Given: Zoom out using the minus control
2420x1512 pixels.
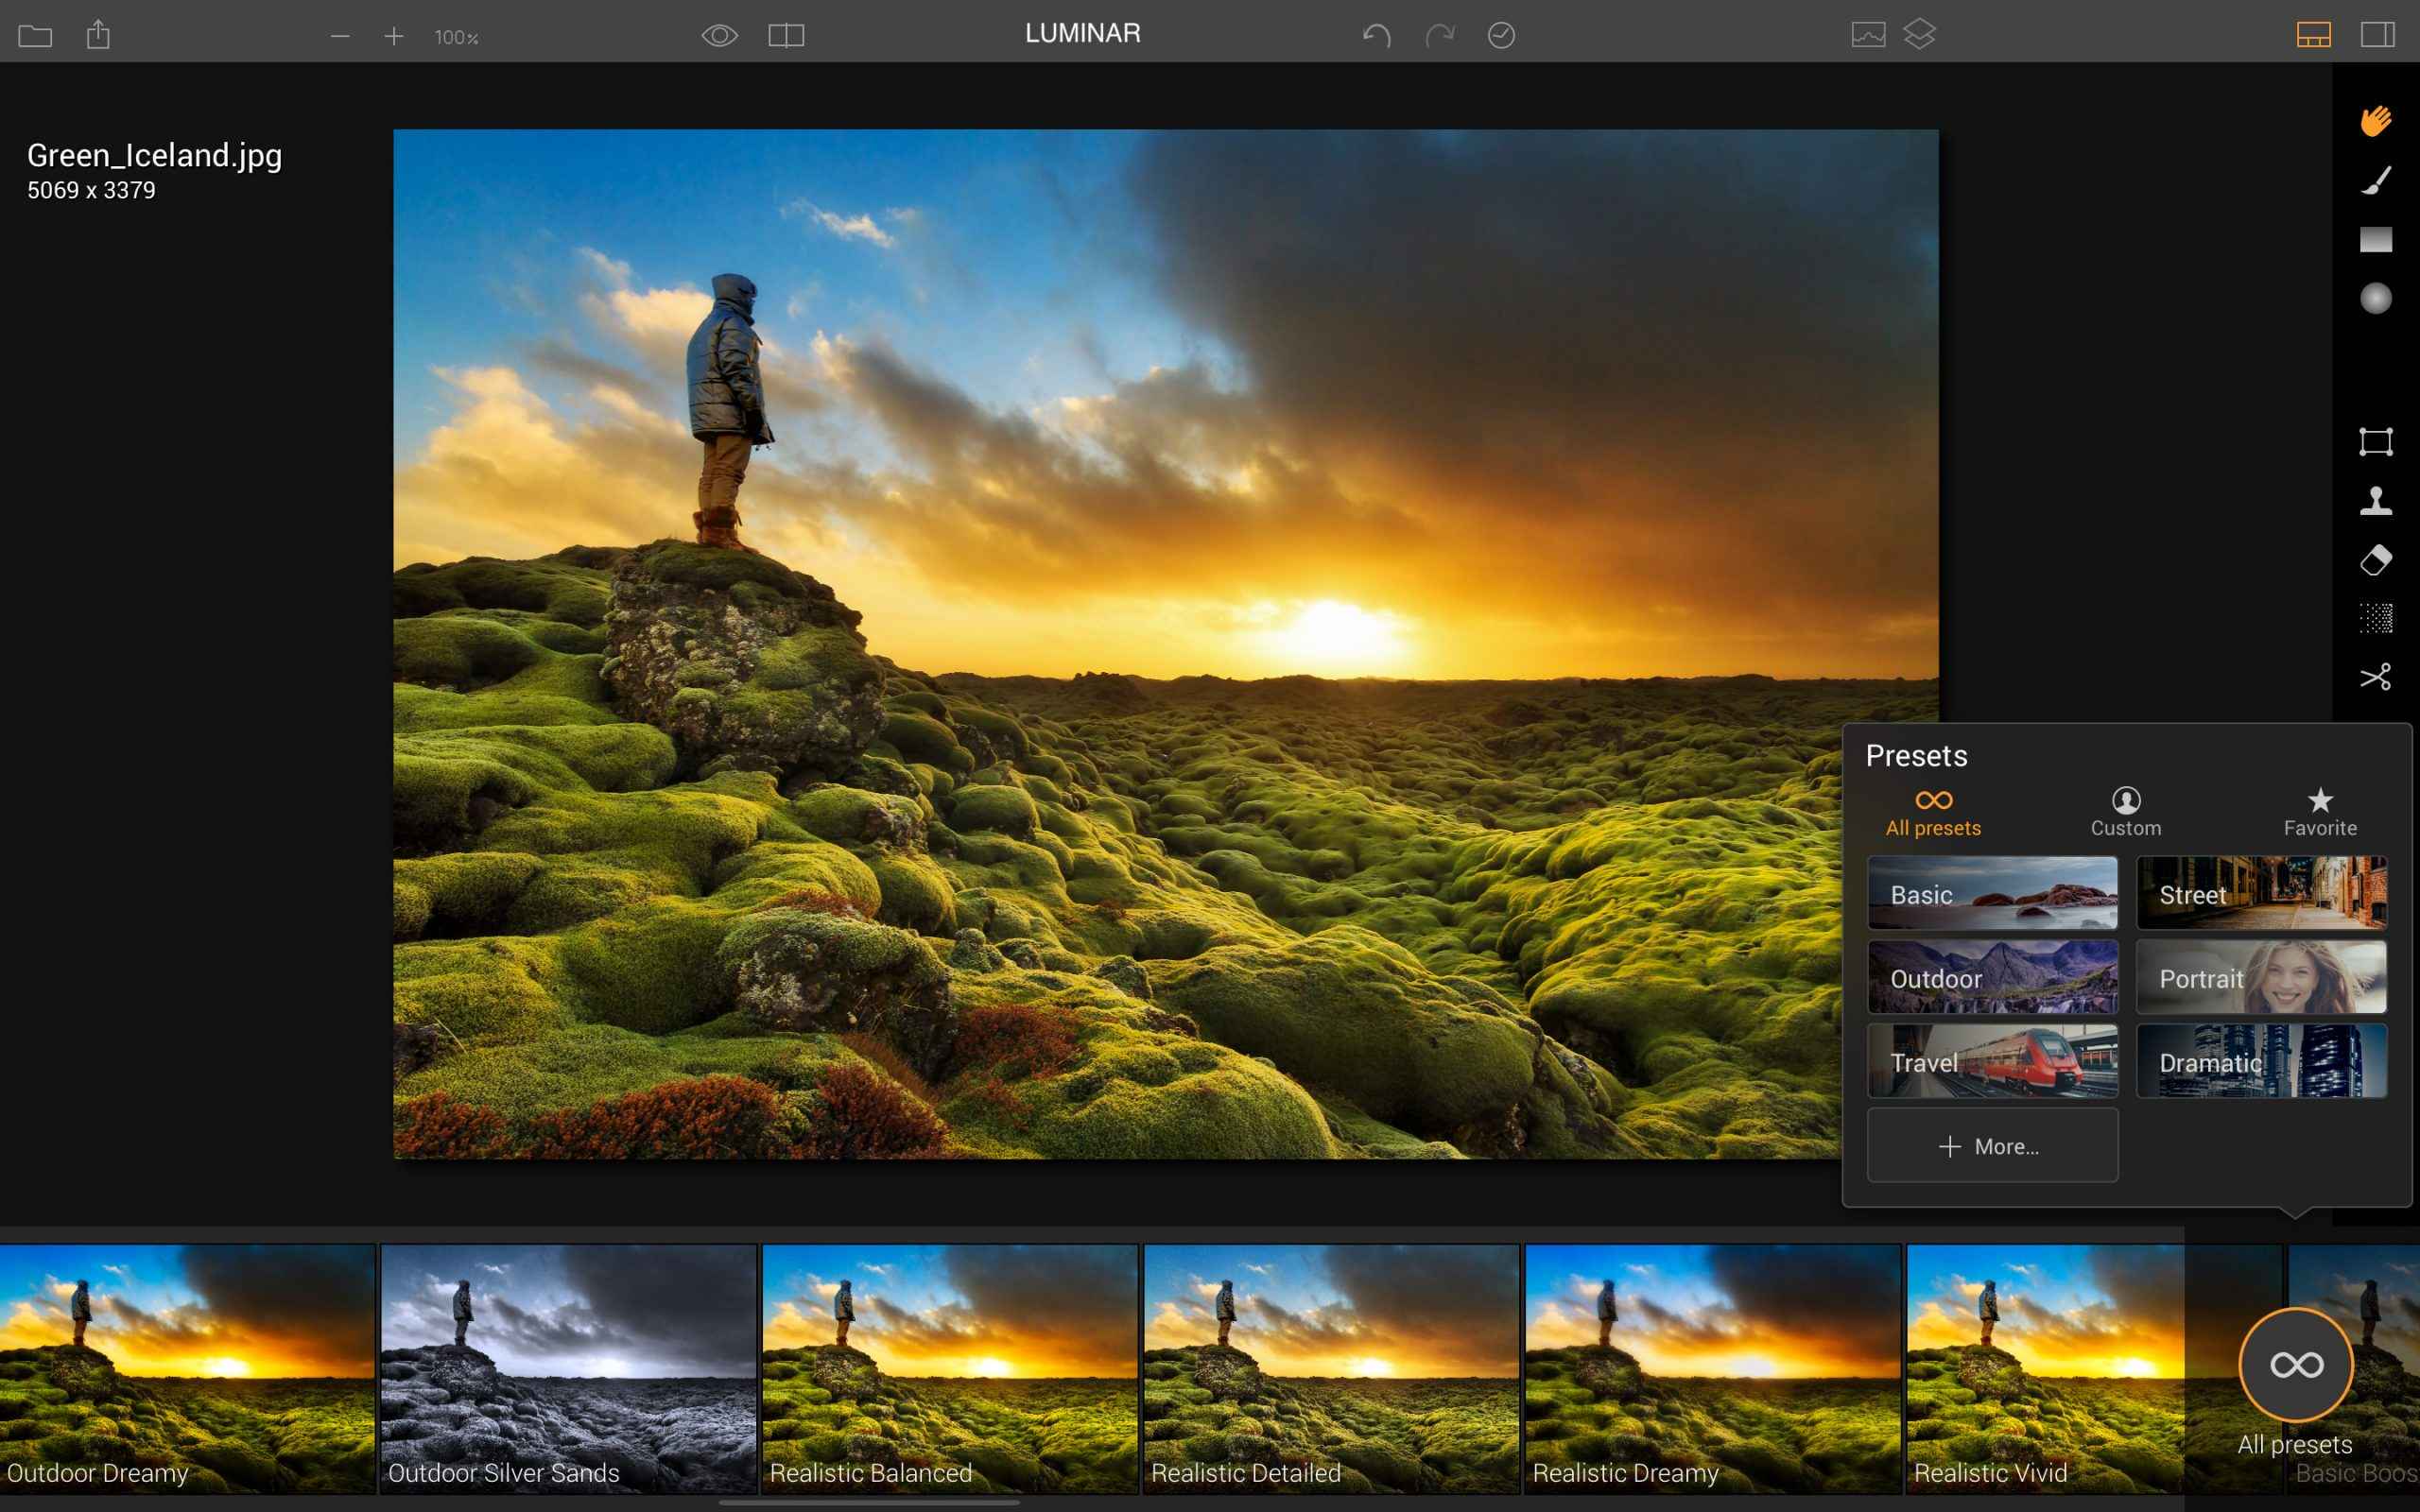Looking at the screenshot, I should (x=340, y=35).
